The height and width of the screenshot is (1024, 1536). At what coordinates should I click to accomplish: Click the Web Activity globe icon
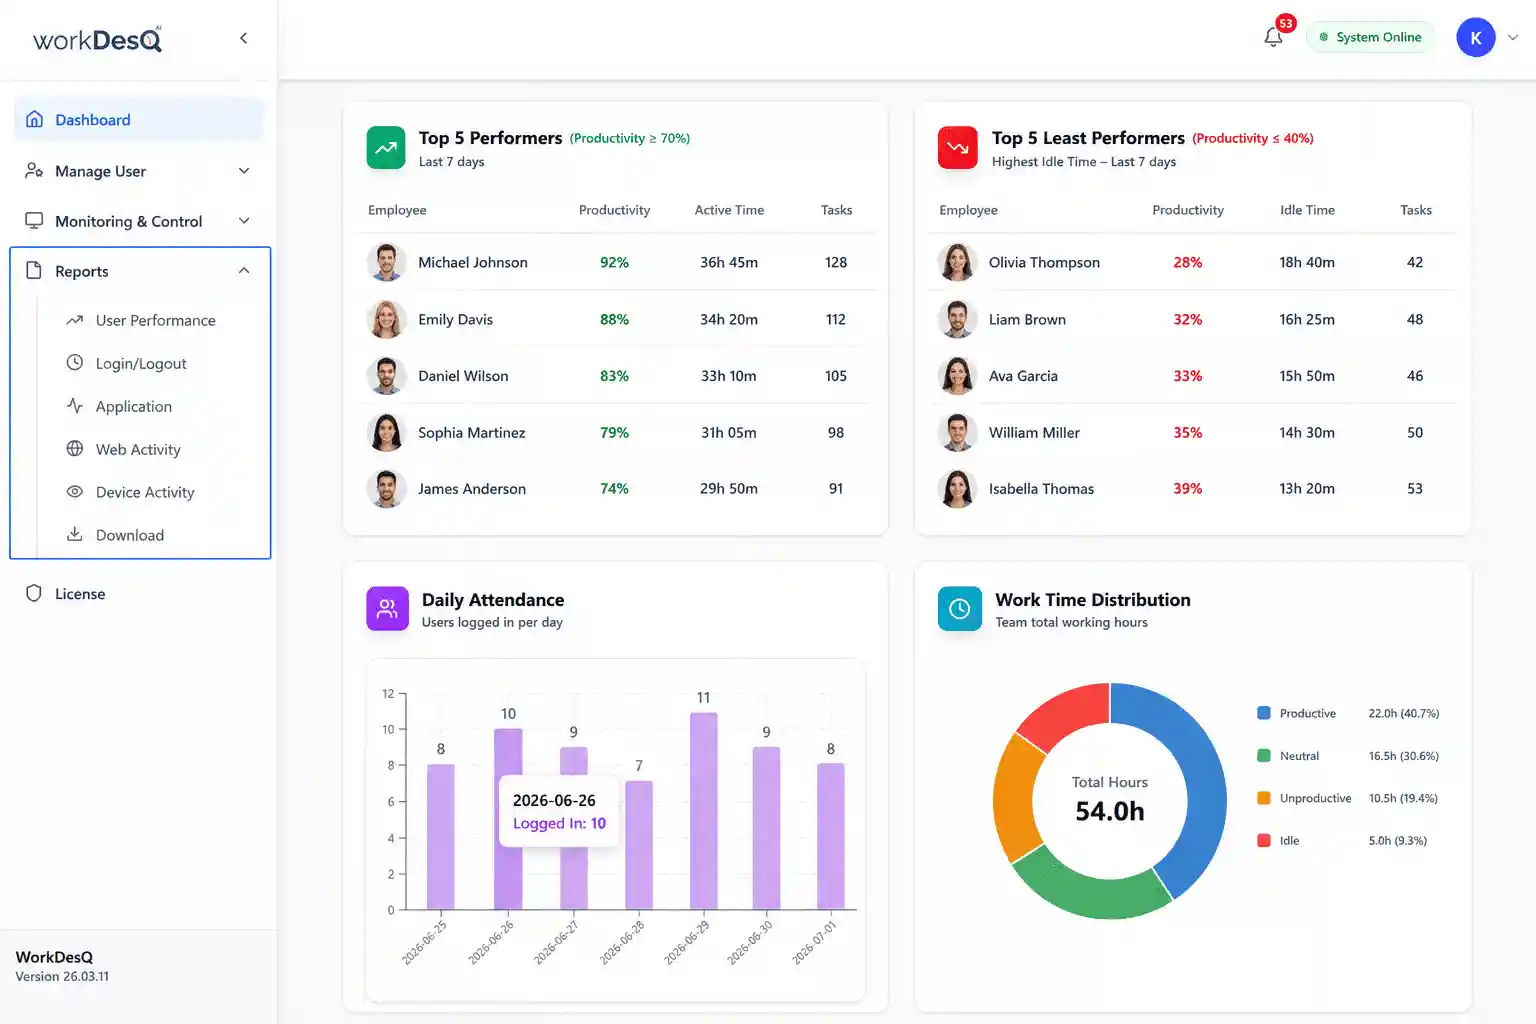[x=75, y=448]
